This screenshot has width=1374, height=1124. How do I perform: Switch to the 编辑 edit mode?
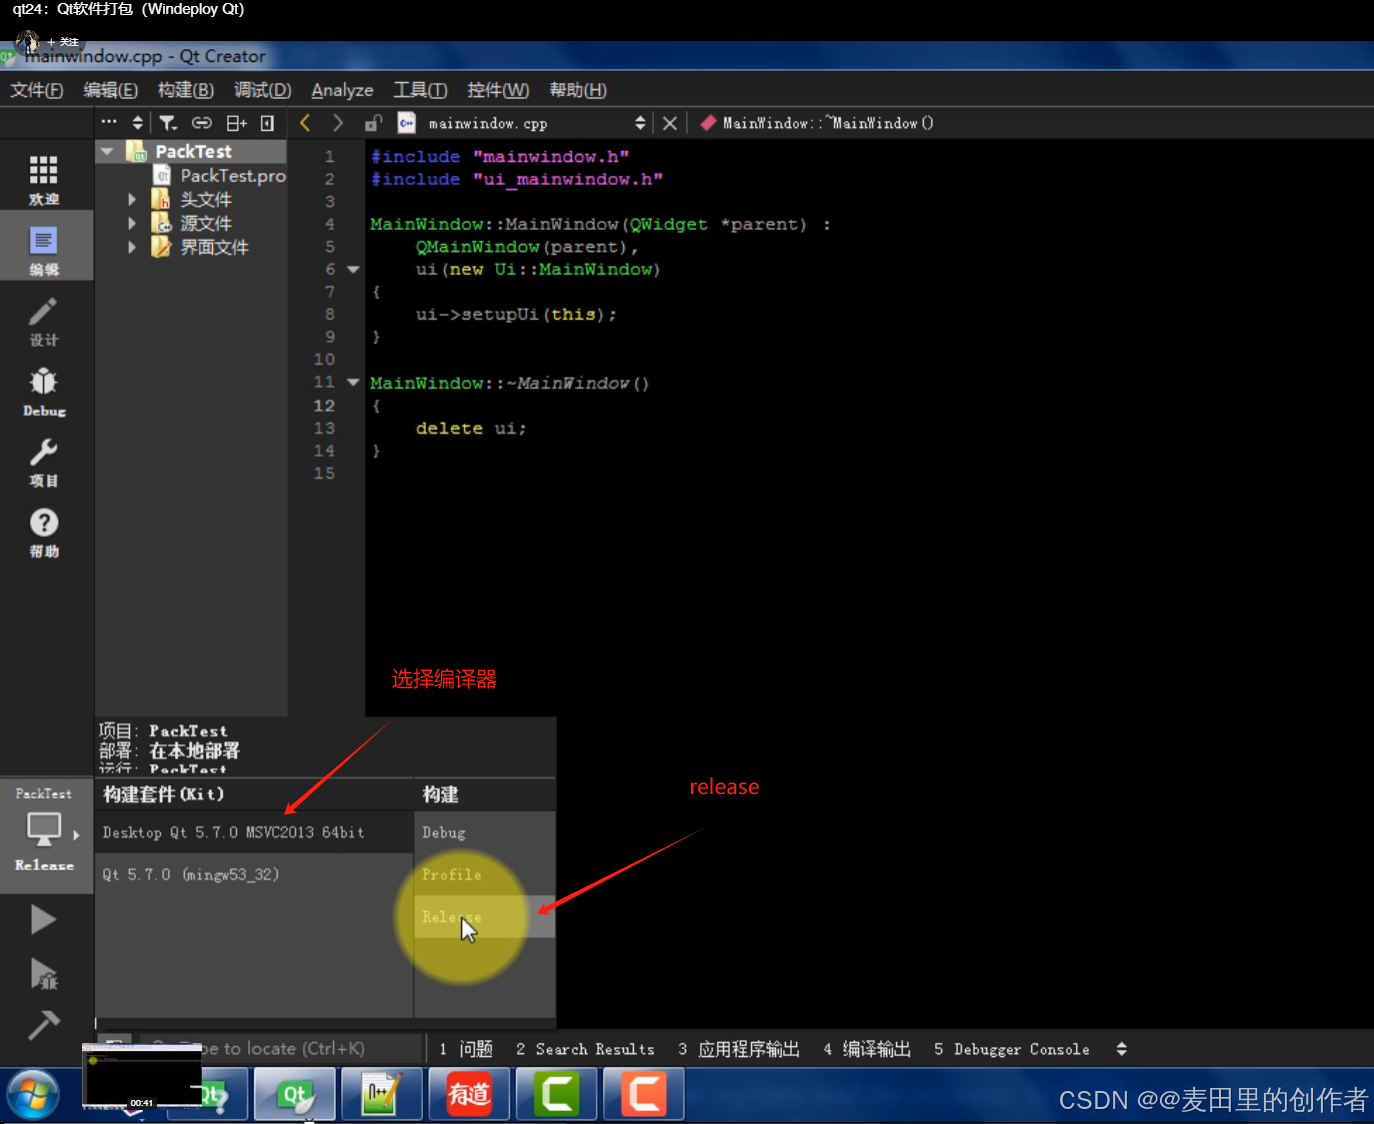tap(44, 250)
